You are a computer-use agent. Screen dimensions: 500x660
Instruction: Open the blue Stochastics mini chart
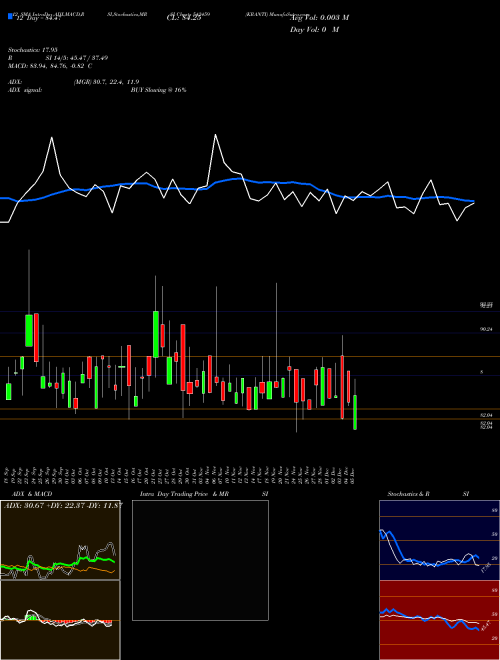439,540
